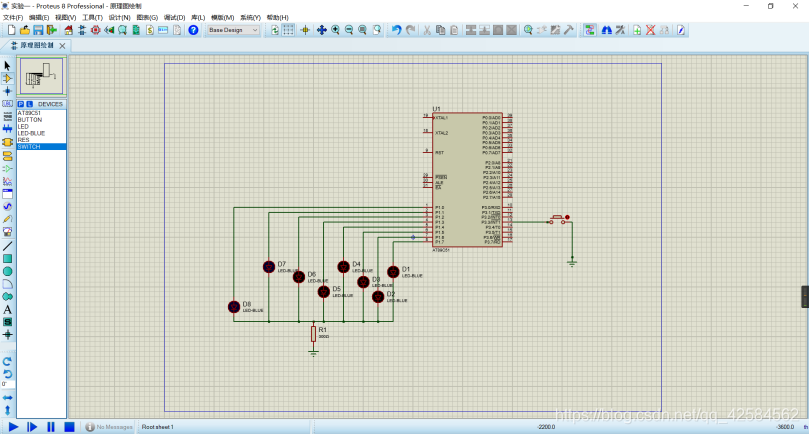The width and height of the screenshot is (809, 434).
Task: Open the blue Help icon
Action: (193, 30)
